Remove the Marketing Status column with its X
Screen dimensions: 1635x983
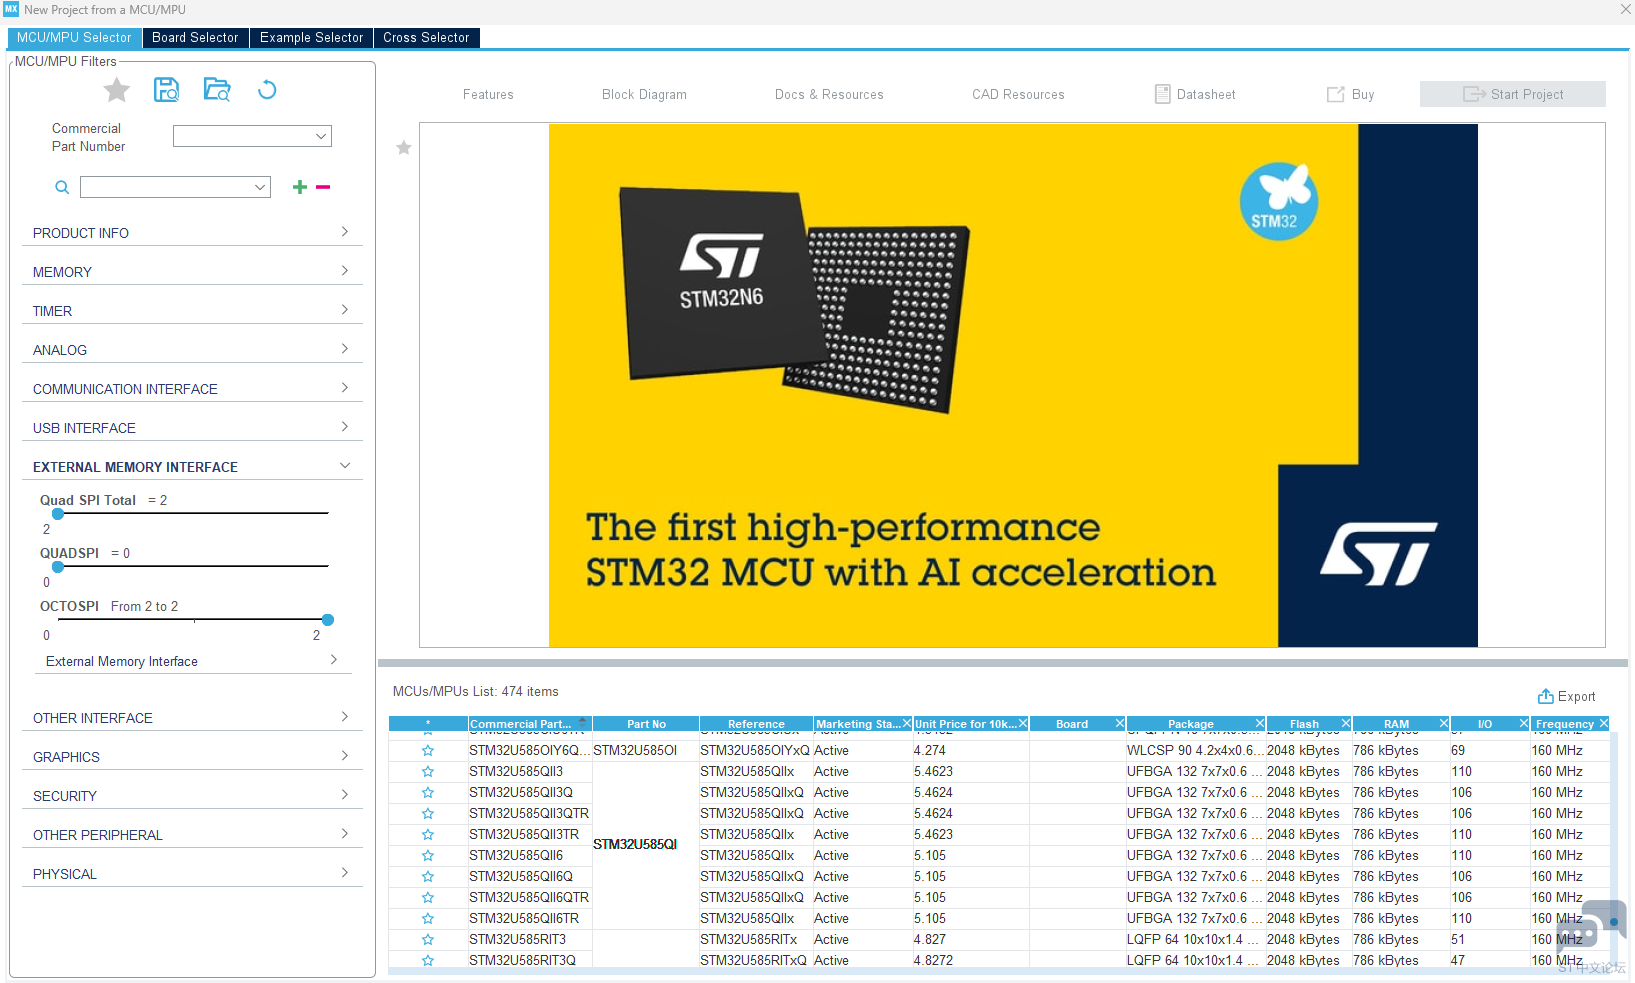click(x=907, y=723)
